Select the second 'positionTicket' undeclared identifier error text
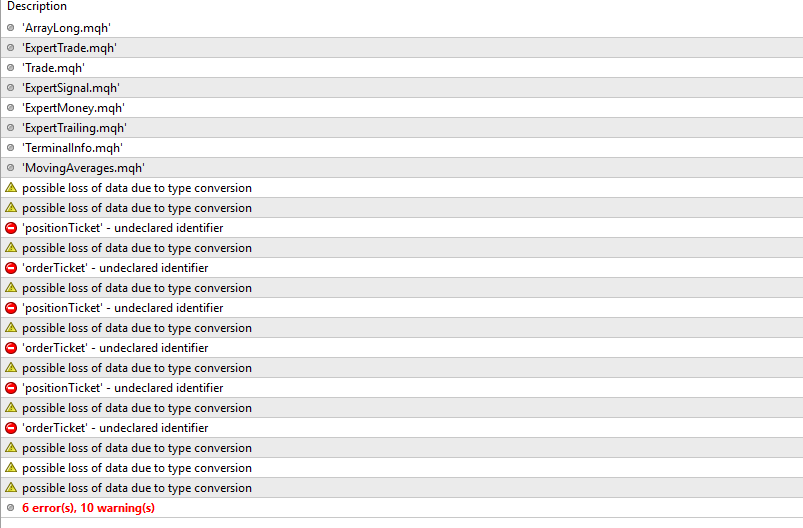 point(123,308)
